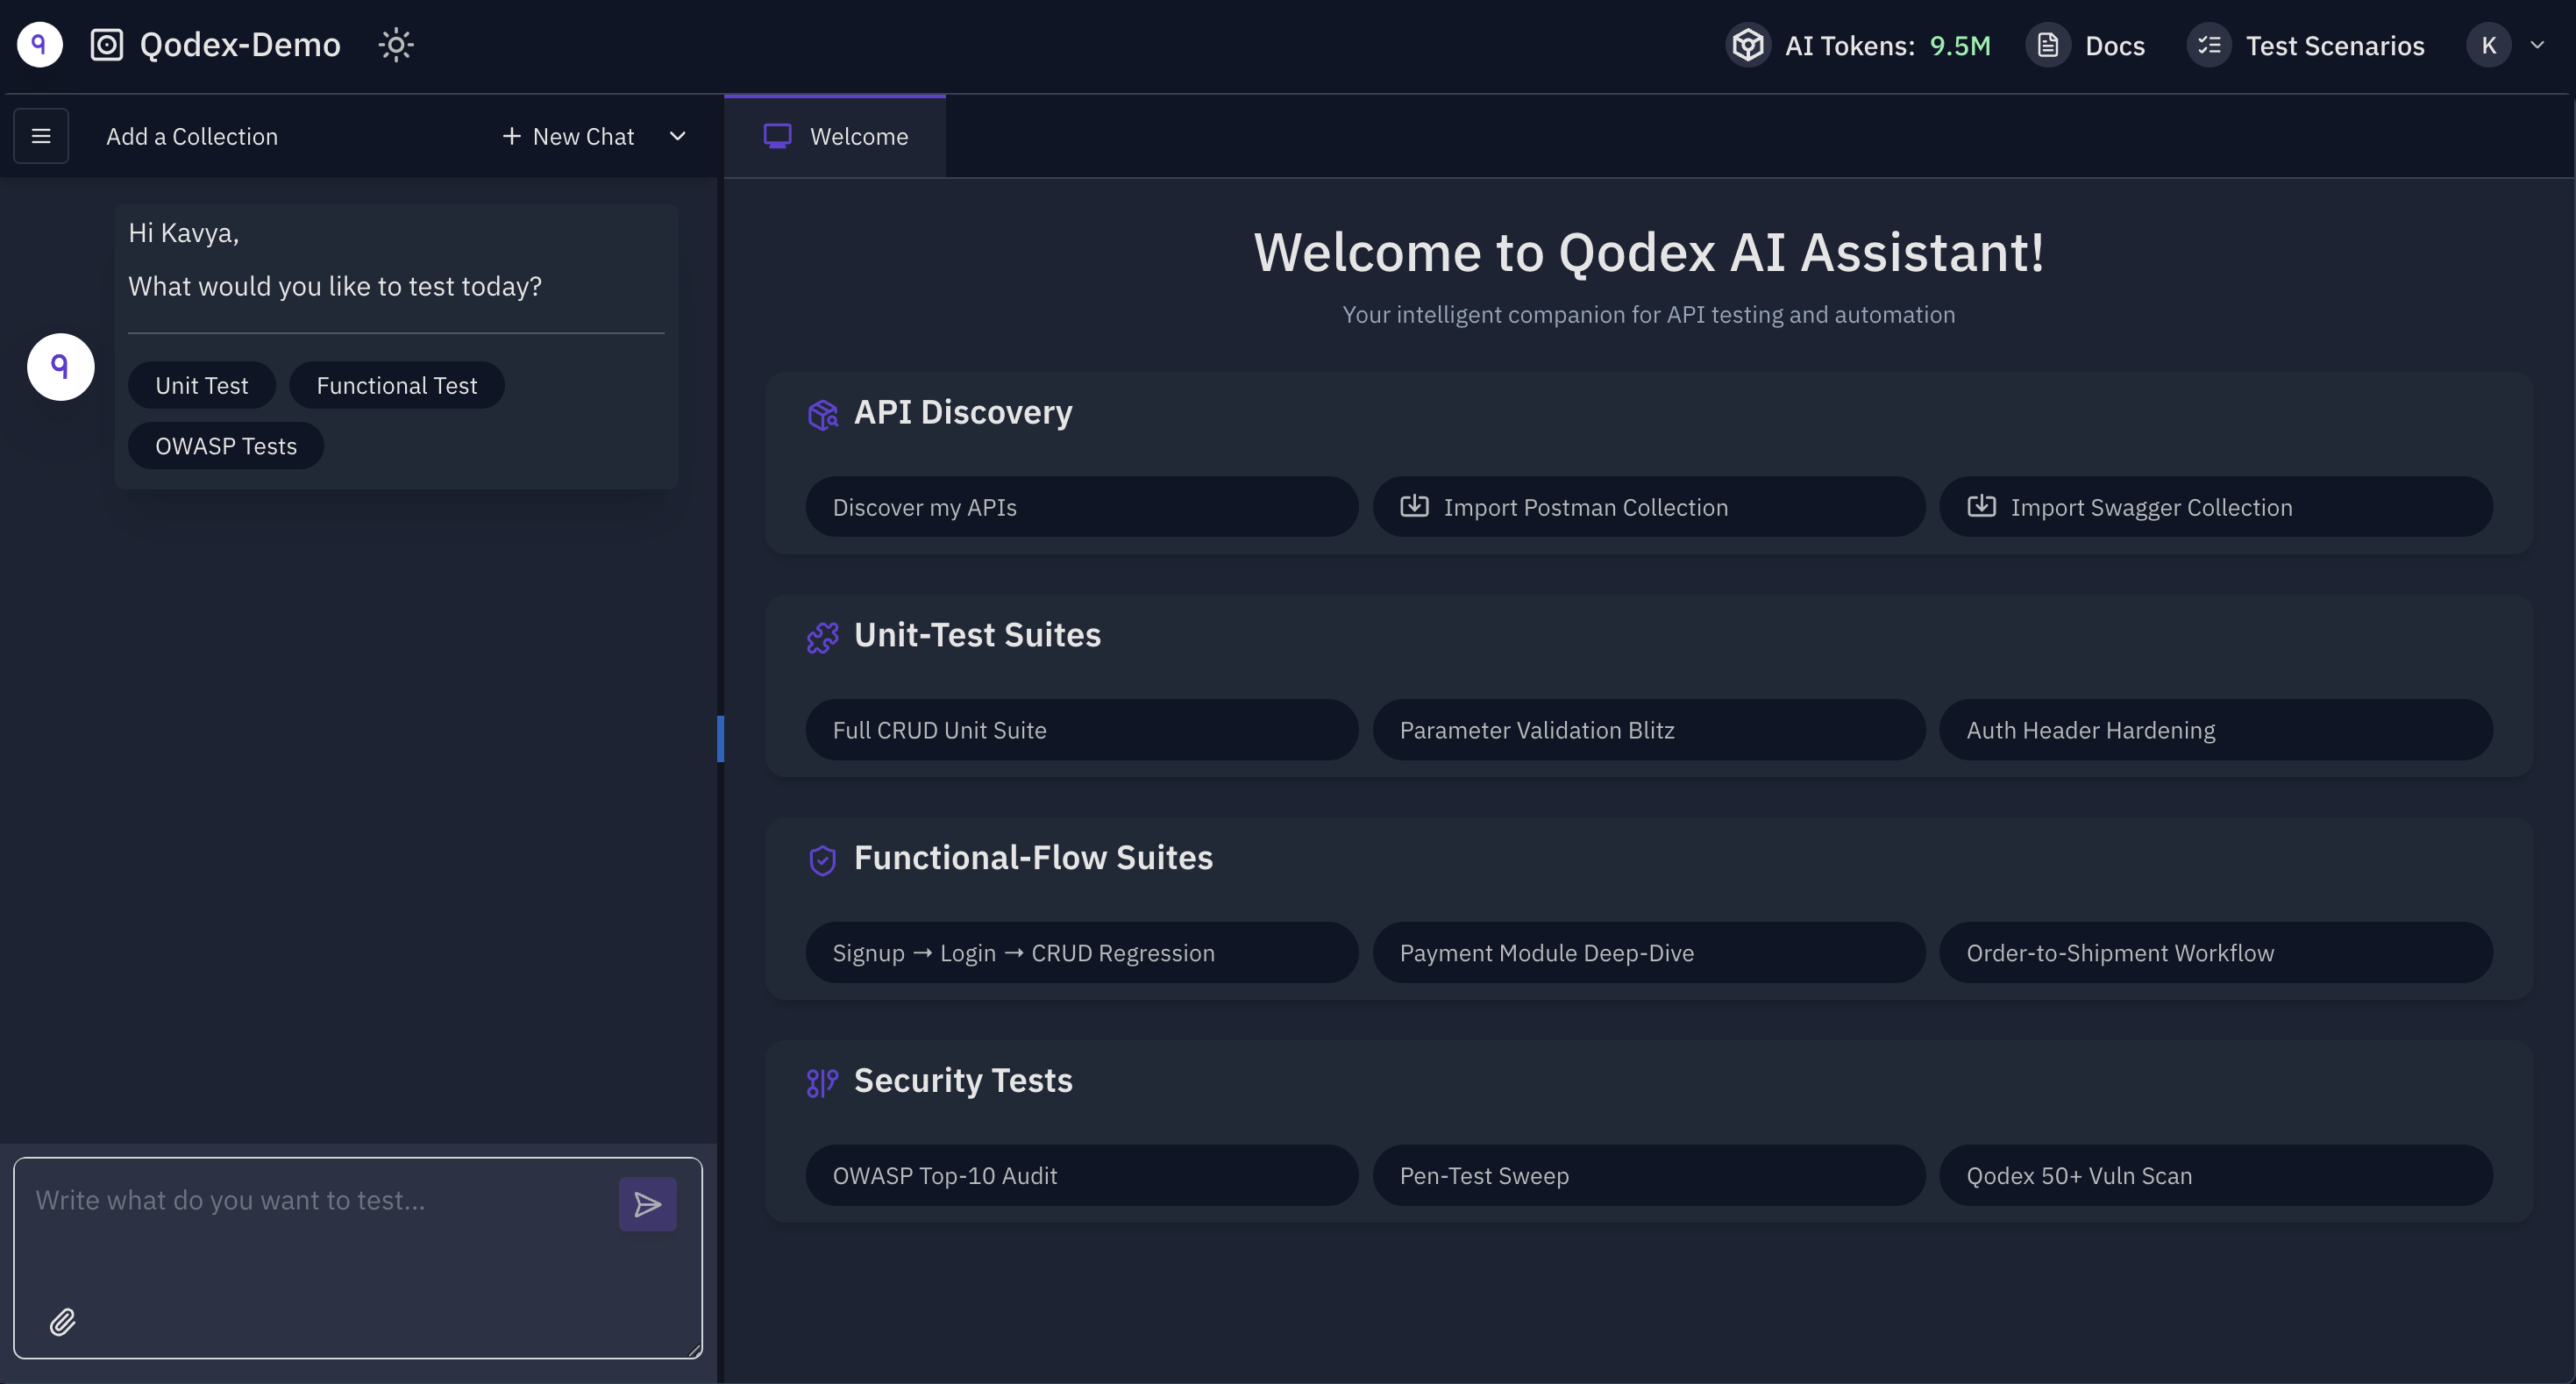Choose Payment Module Deep-Dive

point(1649,953)
